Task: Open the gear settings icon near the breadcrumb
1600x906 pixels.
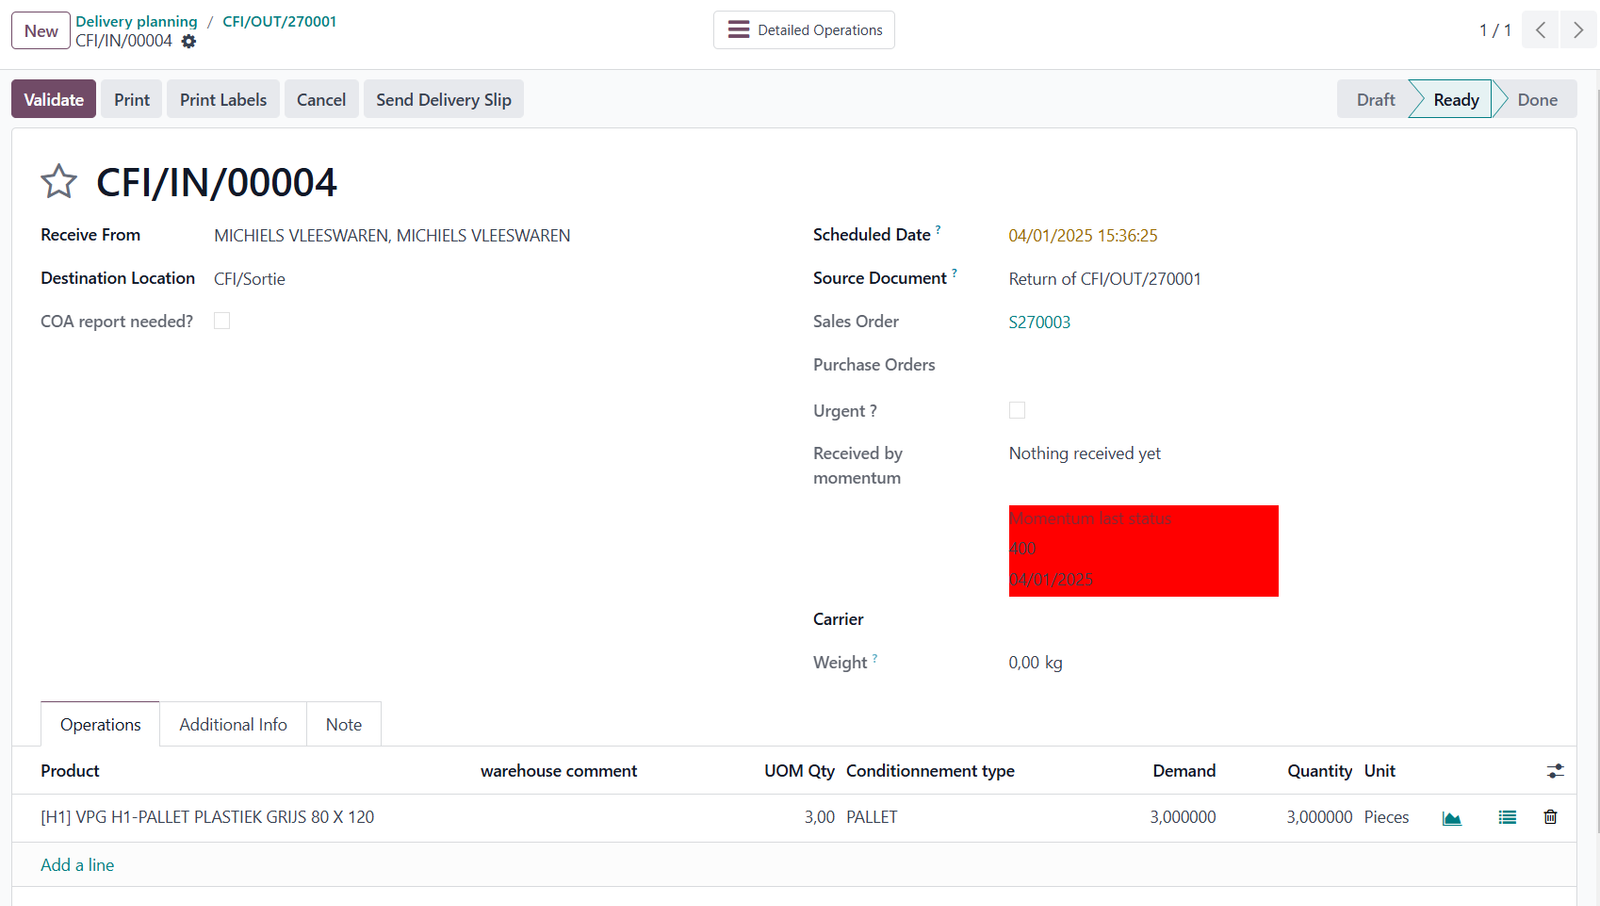Action: click(189, 42)
